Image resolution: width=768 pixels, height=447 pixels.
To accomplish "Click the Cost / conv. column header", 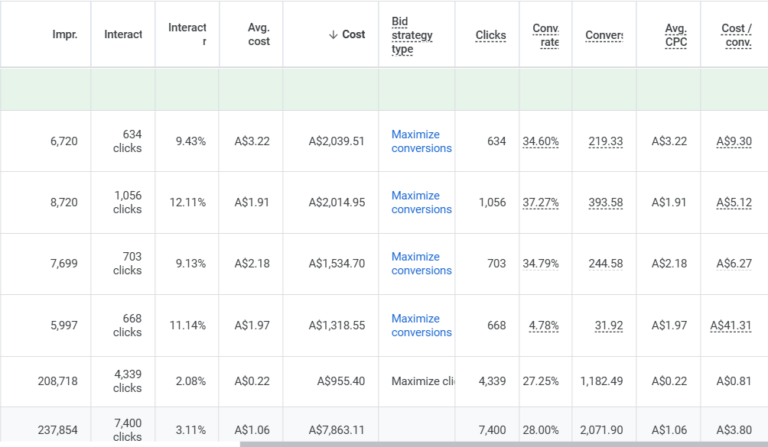I will pyautogui.click(x=736, y=35).
